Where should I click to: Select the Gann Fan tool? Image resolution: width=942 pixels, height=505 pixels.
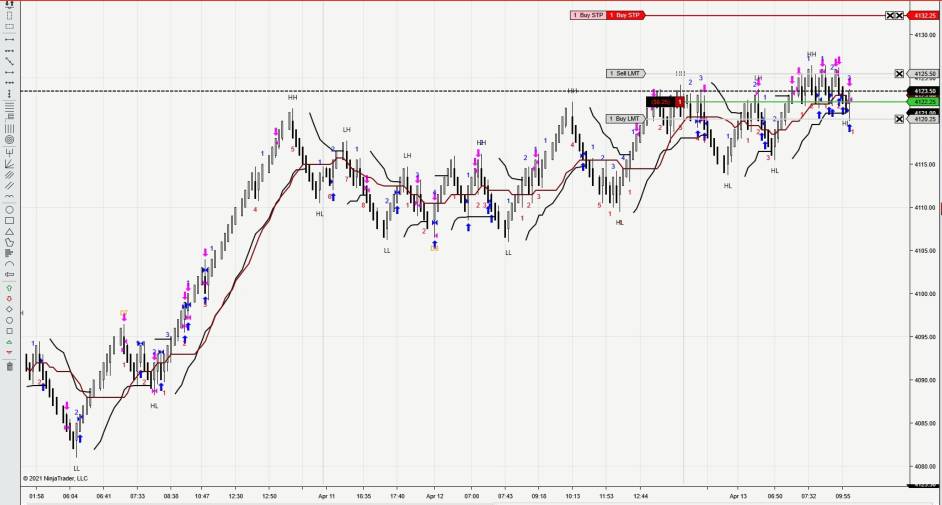pyautogui.click(x=10, y=163)
